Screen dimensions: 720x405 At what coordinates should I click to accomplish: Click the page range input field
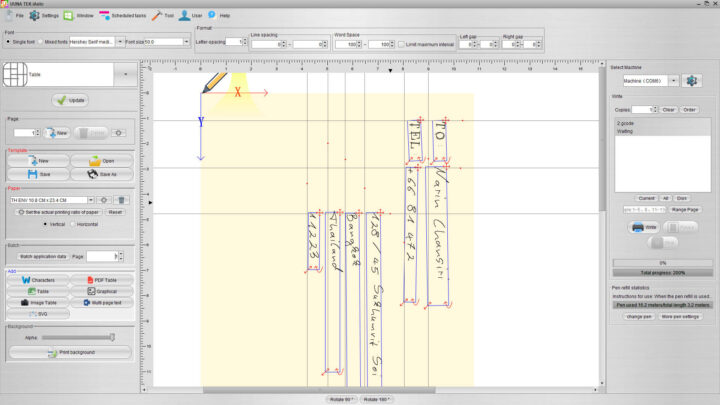pyautogui.click(x=644, y=210)
